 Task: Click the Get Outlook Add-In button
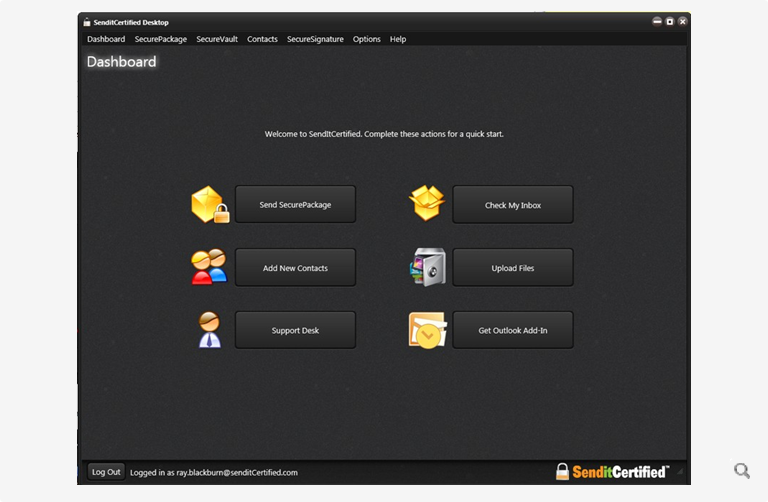[513, 330]
